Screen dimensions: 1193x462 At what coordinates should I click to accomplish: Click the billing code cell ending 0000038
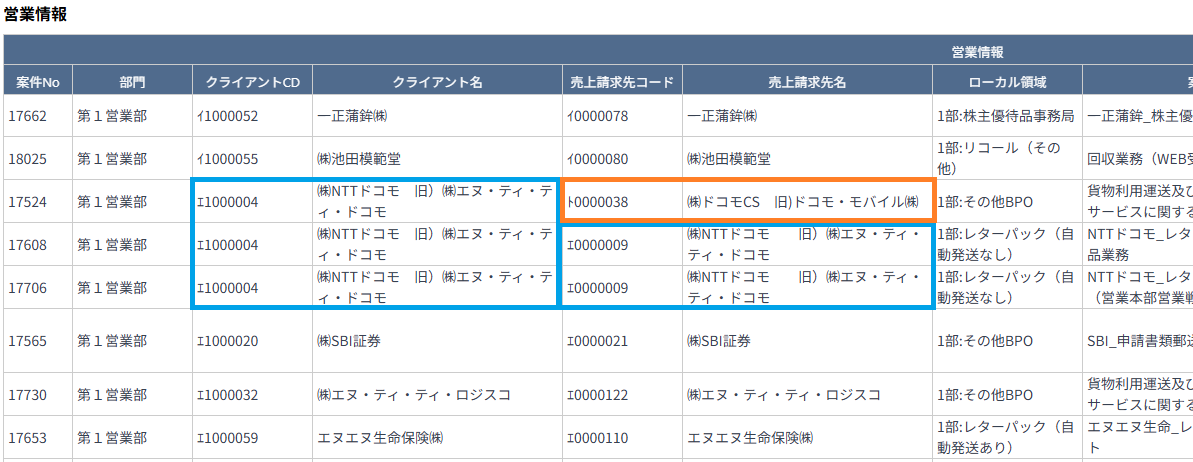point(598,202)
